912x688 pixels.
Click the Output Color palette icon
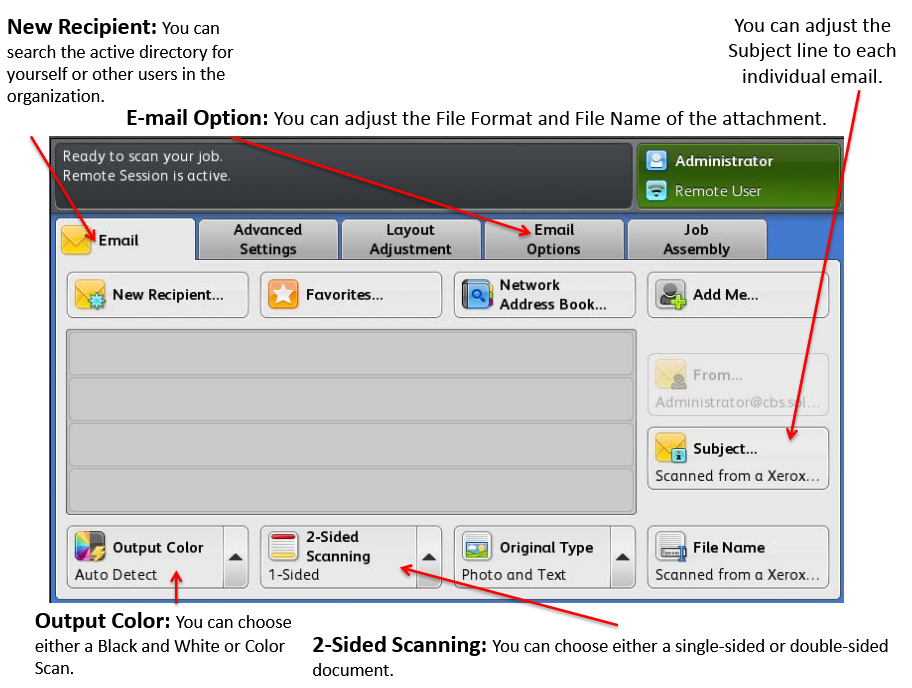click(x=91, y=547)
